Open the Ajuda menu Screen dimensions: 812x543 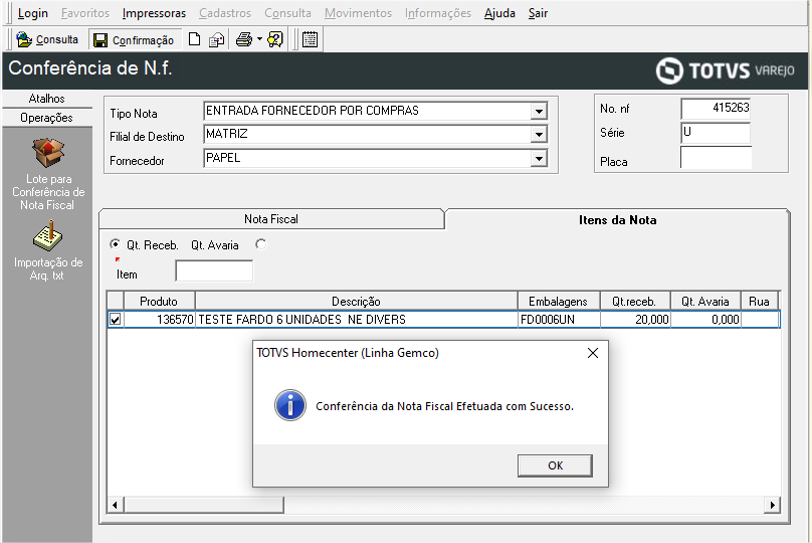coord(500,13)
